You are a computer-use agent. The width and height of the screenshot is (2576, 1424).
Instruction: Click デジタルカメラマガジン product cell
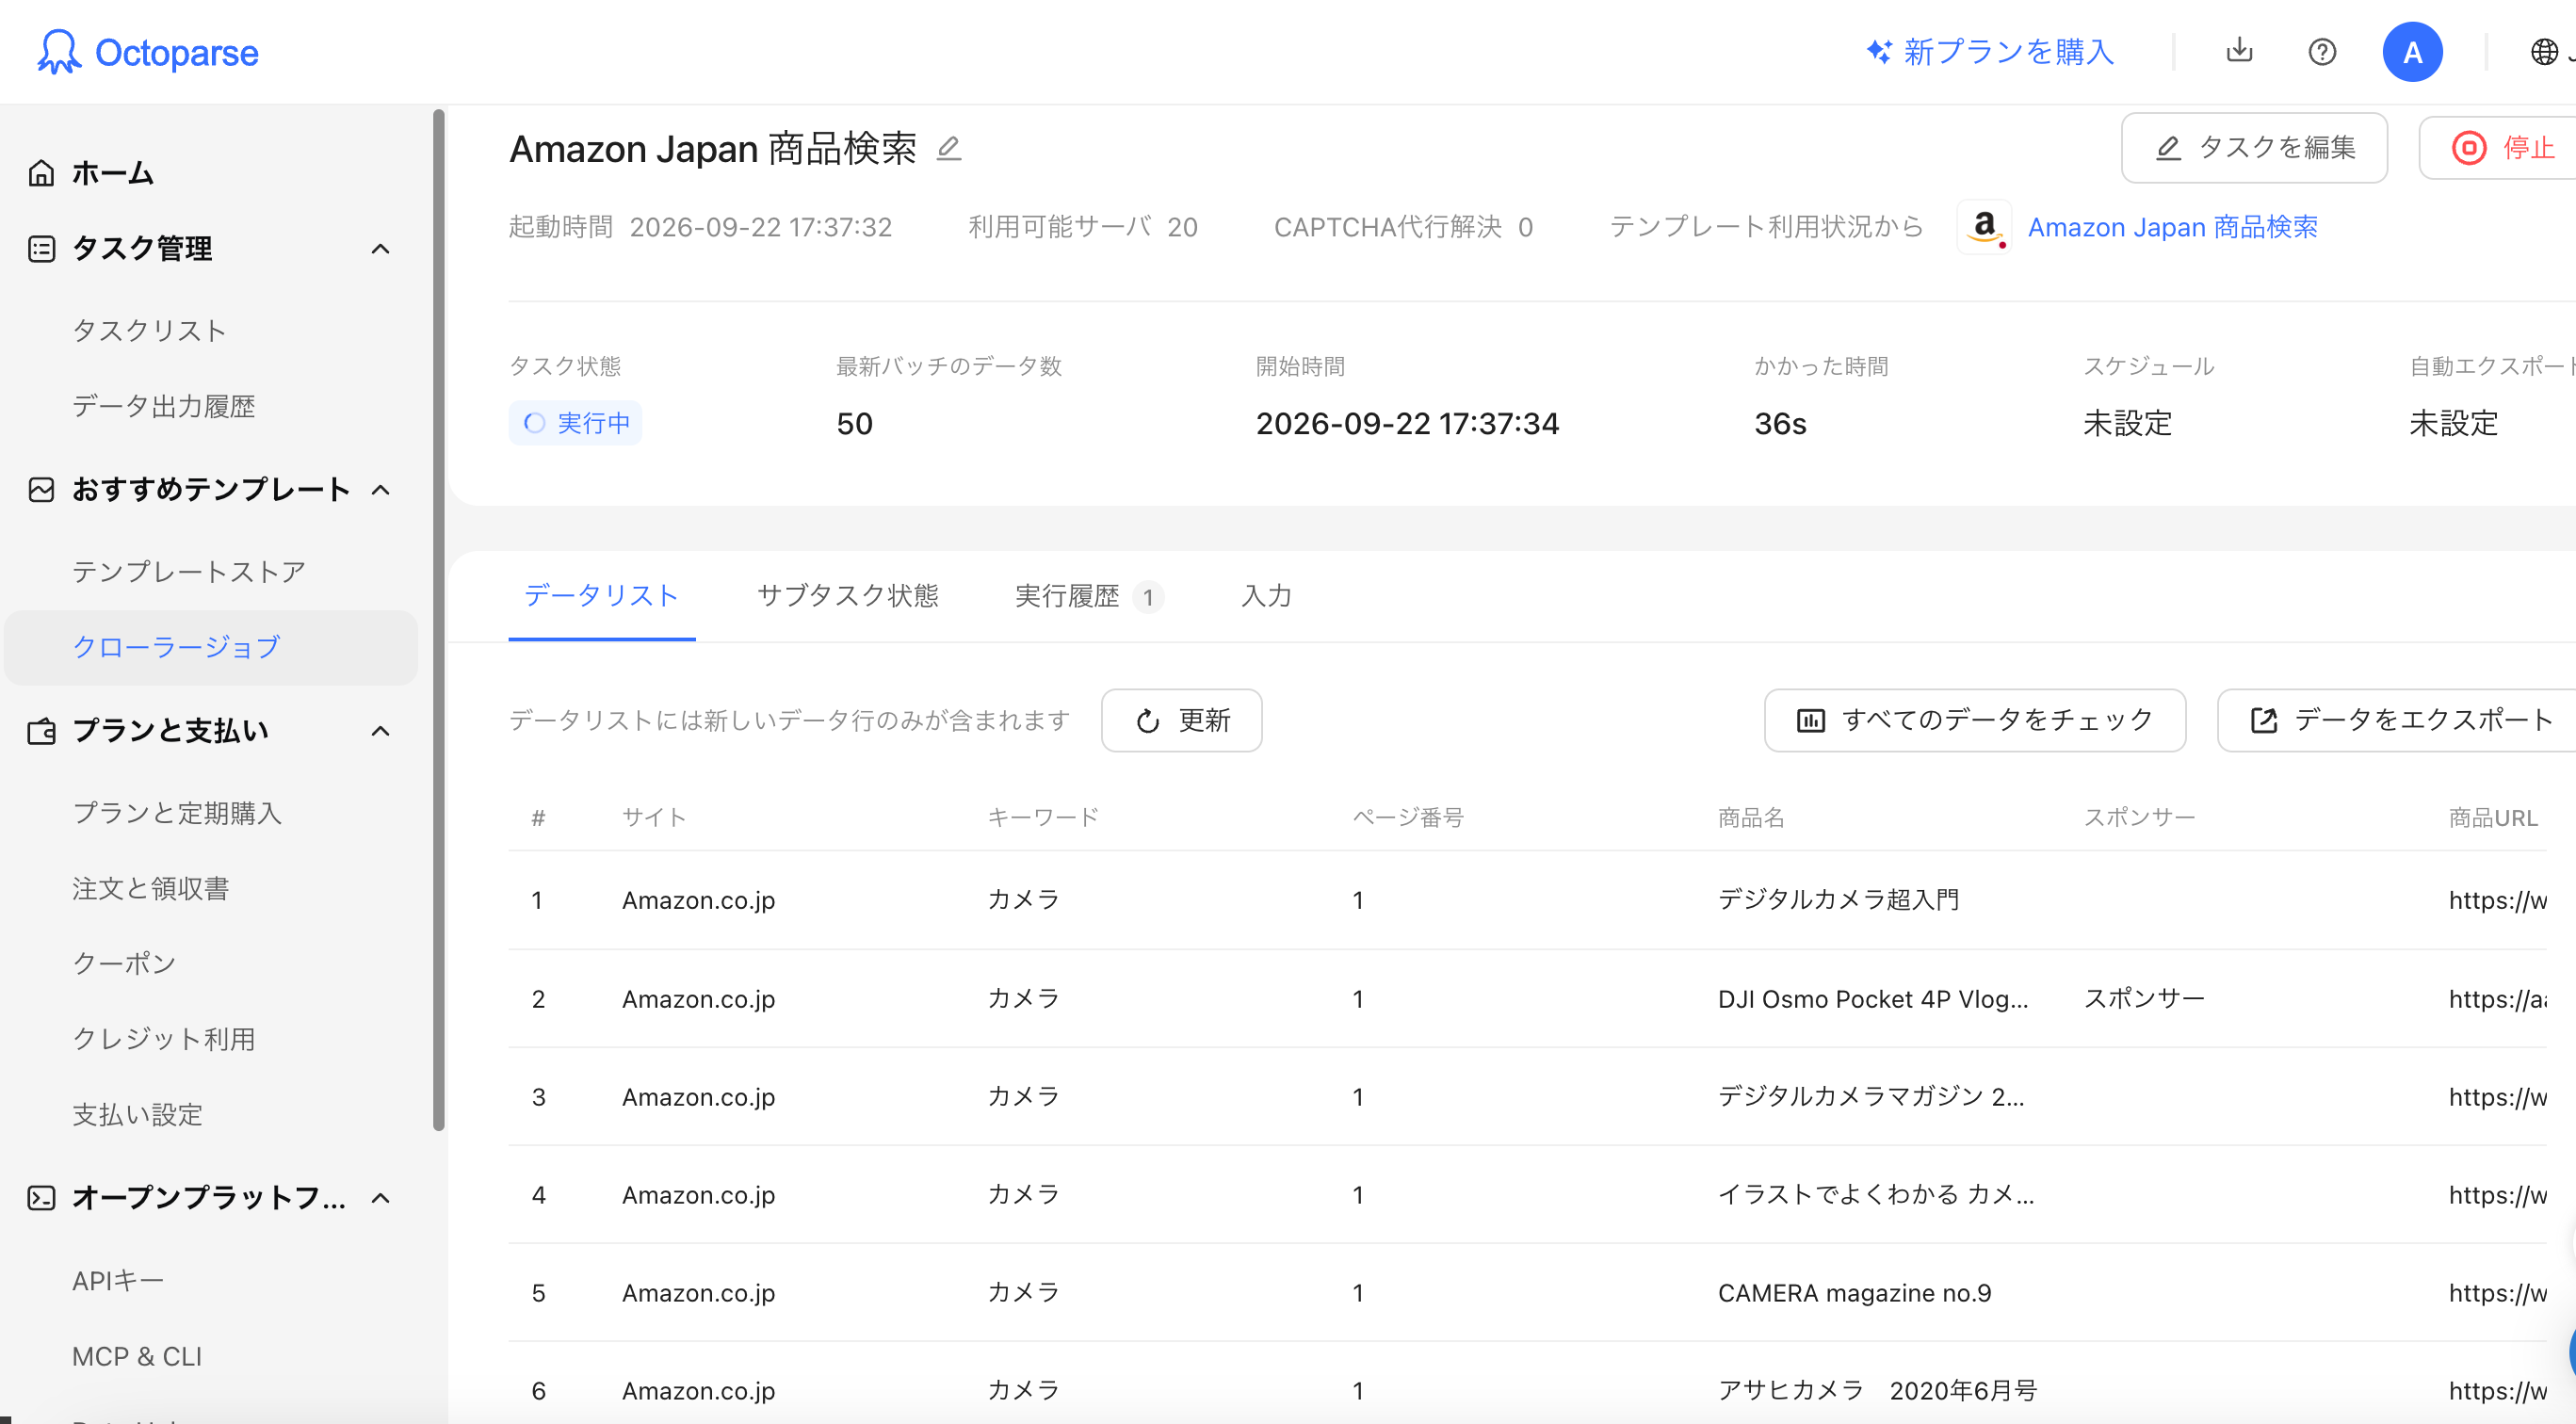pyautogui.click(x=1871, y=1096)
